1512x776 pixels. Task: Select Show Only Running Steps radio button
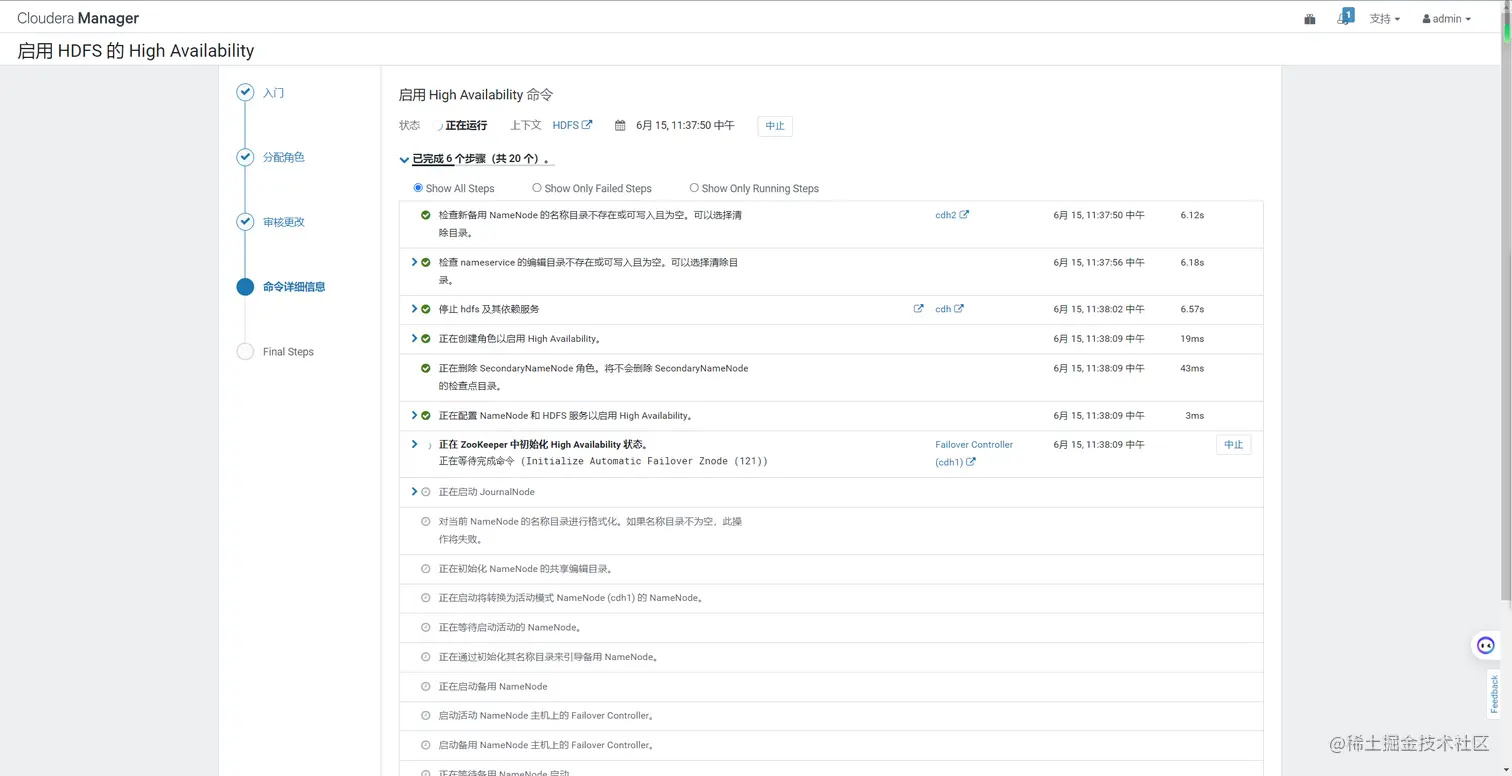[694, 188]
